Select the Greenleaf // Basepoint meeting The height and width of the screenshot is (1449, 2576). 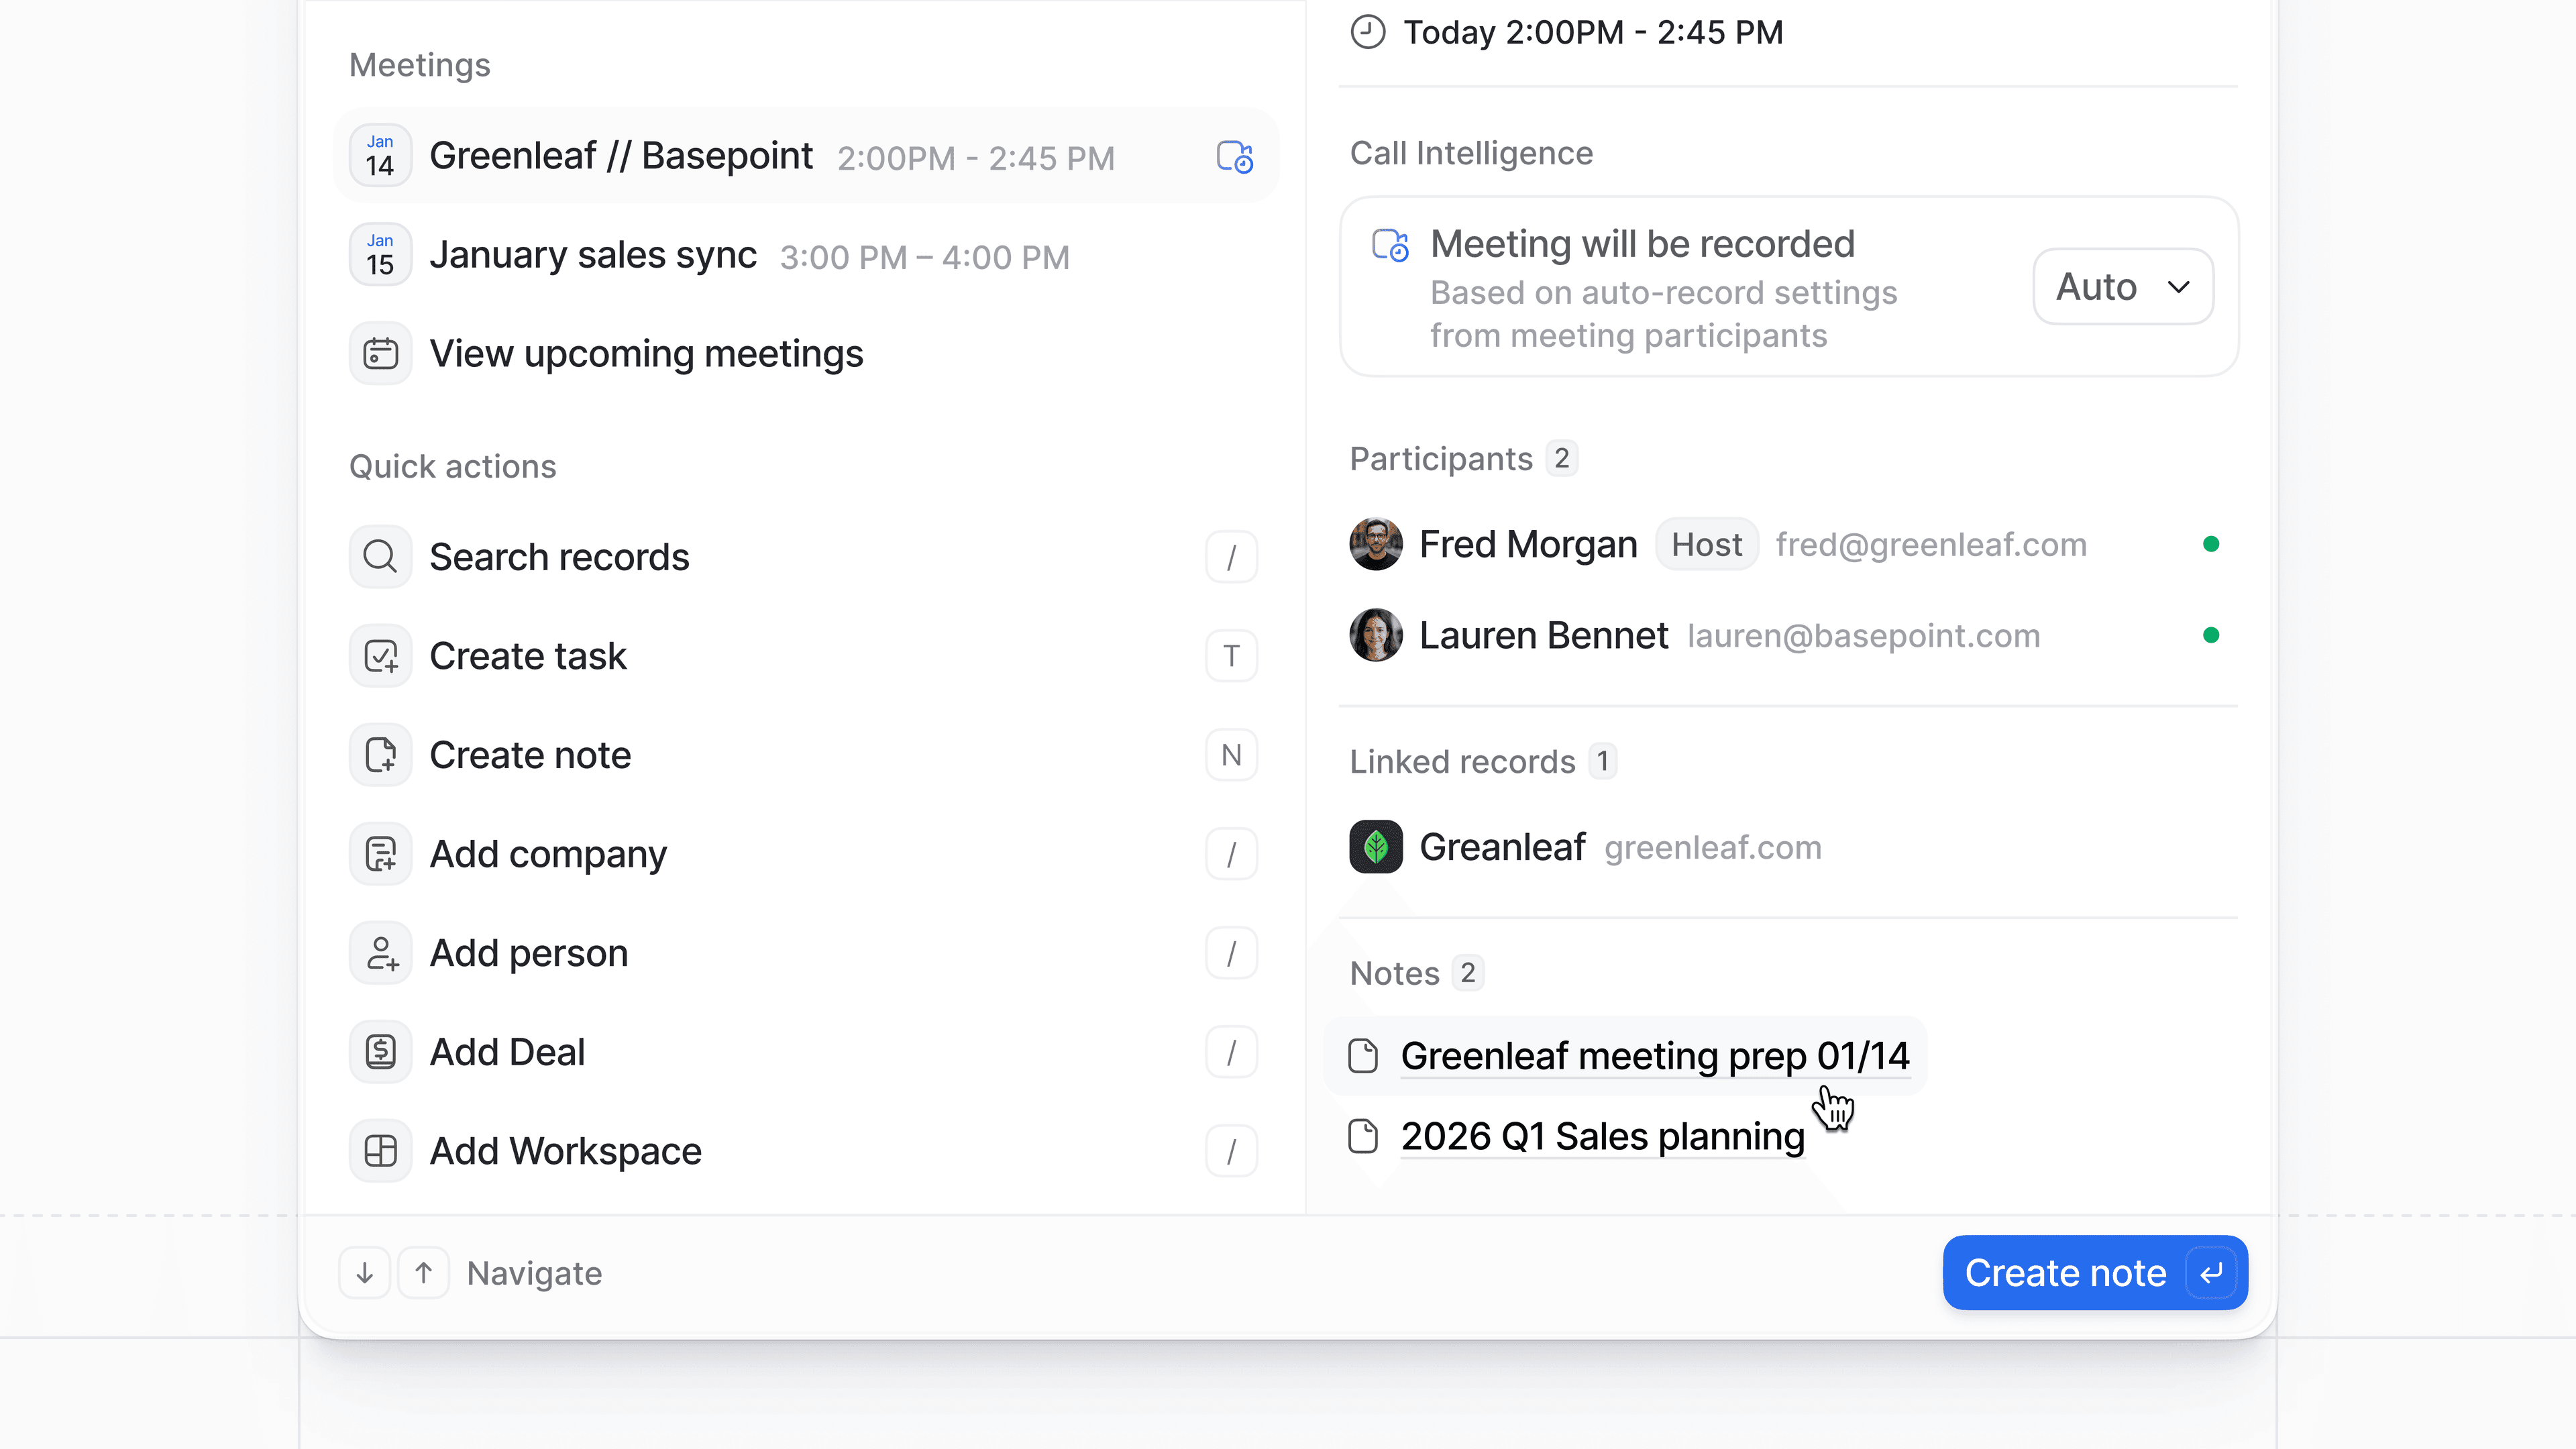pyautogui.click(x=620, y=157)
